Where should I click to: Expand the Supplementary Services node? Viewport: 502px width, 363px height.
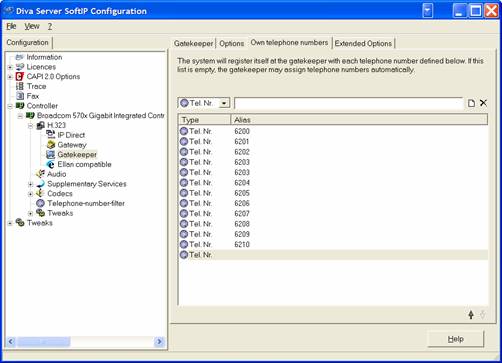31,184
